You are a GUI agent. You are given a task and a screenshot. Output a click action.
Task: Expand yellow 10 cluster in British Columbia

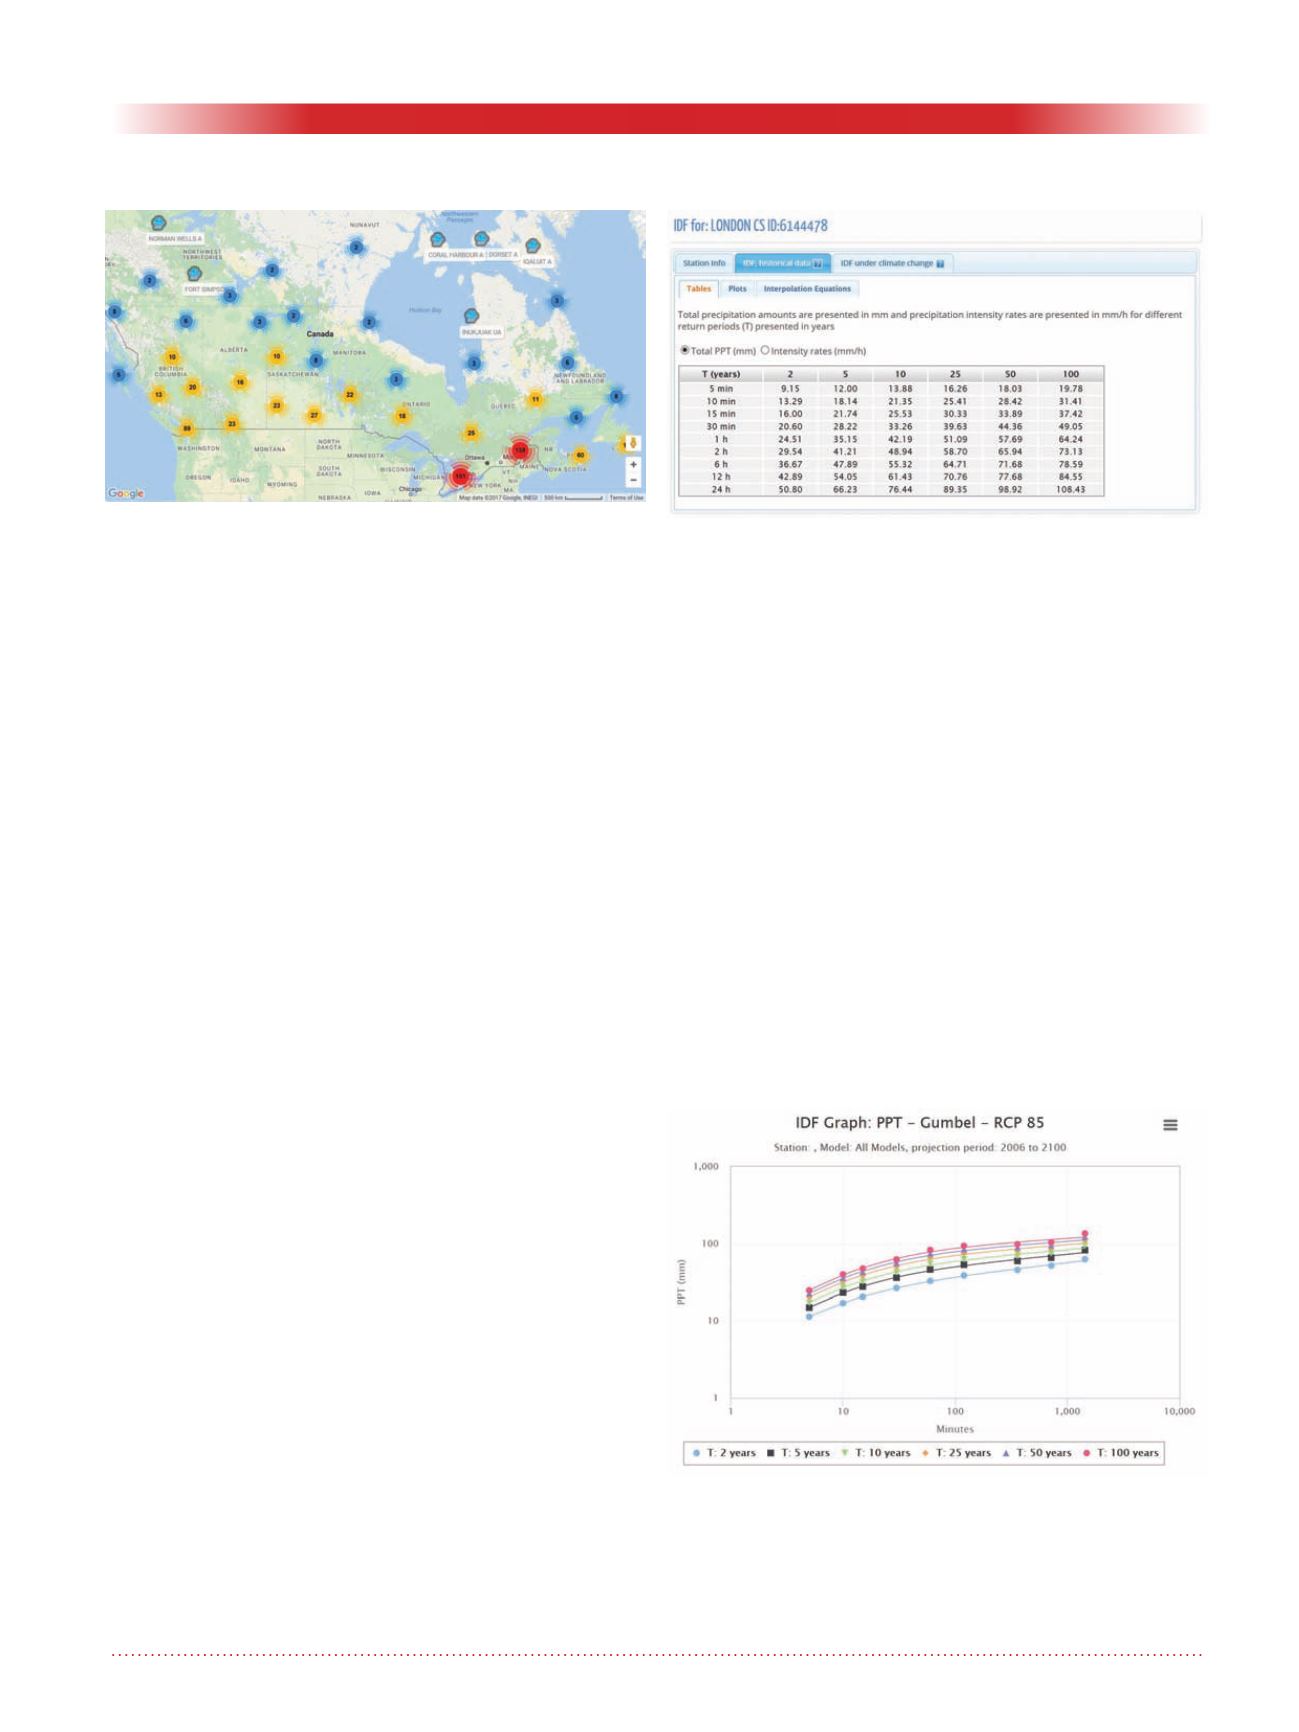(x=172, y=357)
